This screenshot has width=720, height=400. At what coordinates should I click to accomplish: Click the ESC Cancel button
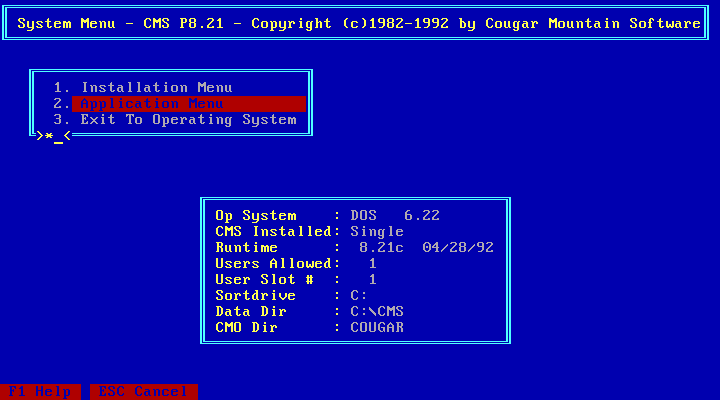pyautogui.click(x=144, y=392)
